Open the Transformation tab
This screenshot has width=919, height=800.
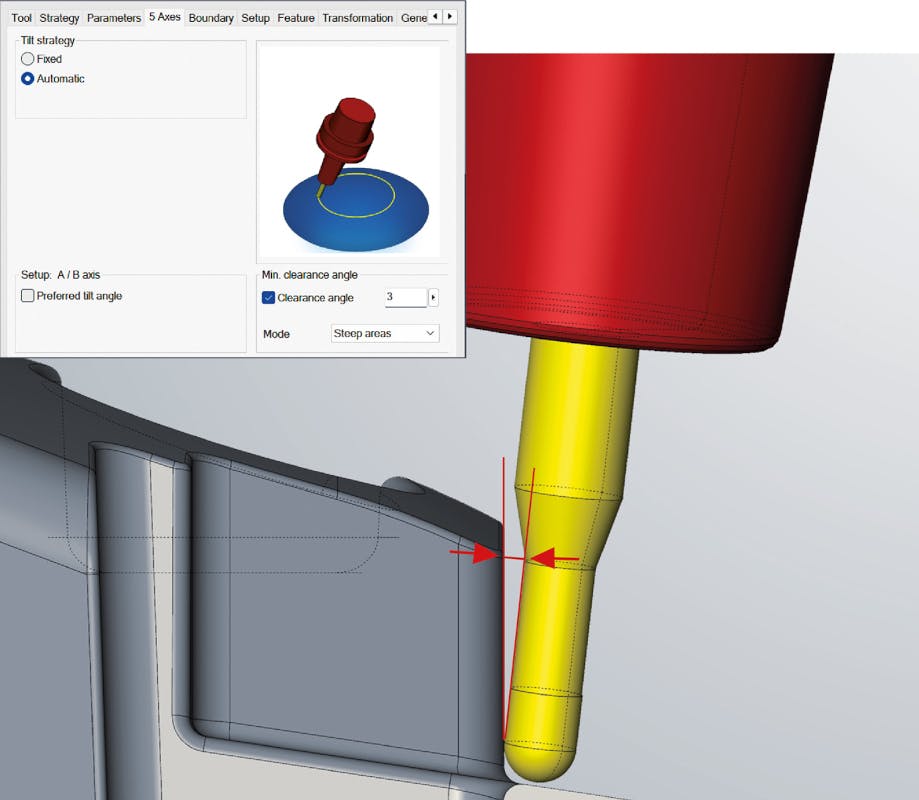point(358,18)
